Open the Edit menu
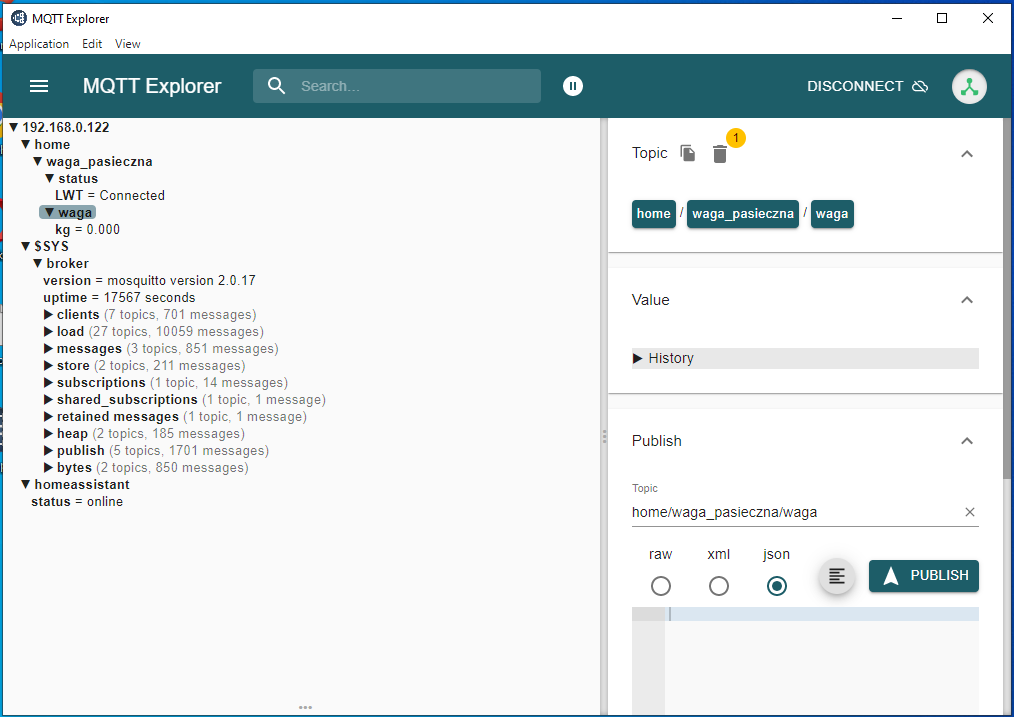 pyautogui.click(x=92, y=44)
